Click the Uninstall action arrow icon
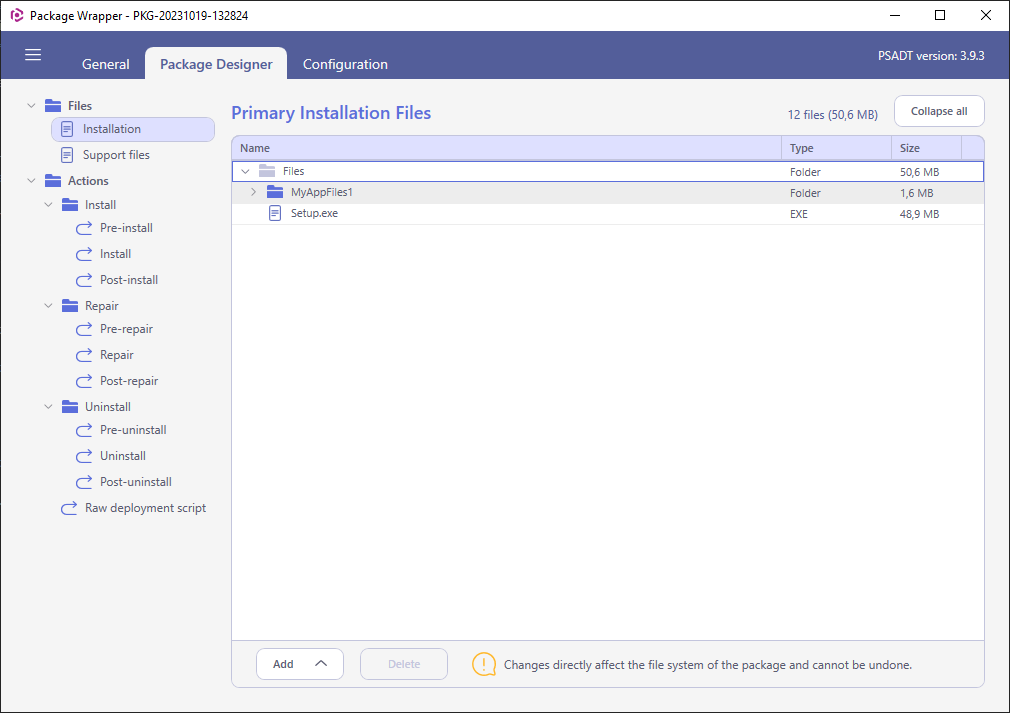The height and width of the screenshot is (713, 1010). 84,456
